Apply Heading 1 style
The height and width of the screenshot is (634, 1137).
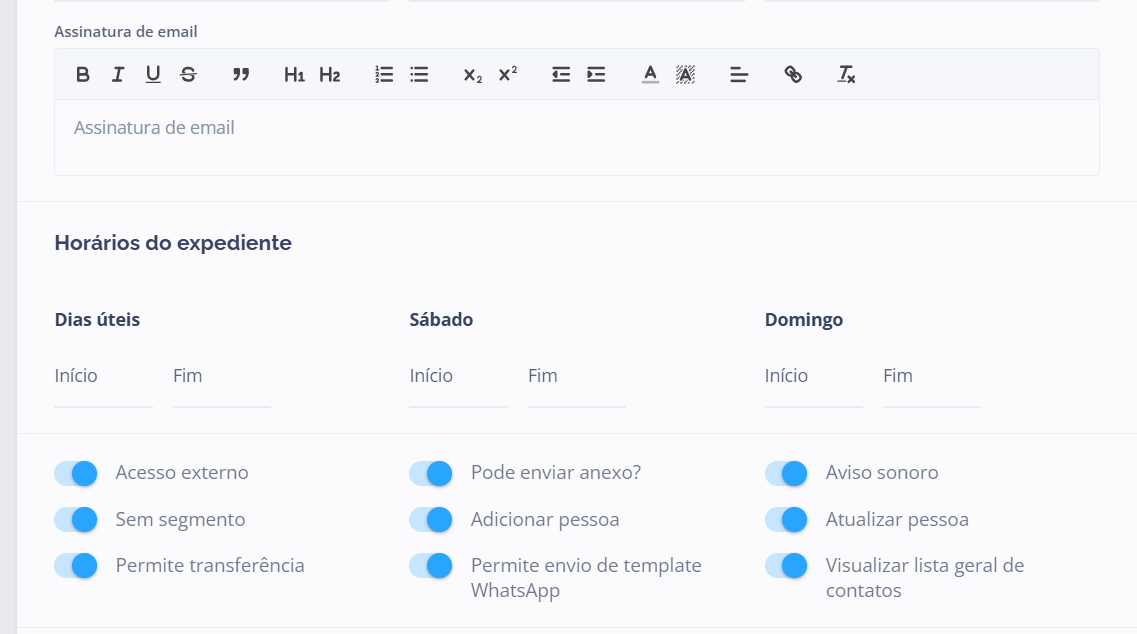click(x=294, y=74)
